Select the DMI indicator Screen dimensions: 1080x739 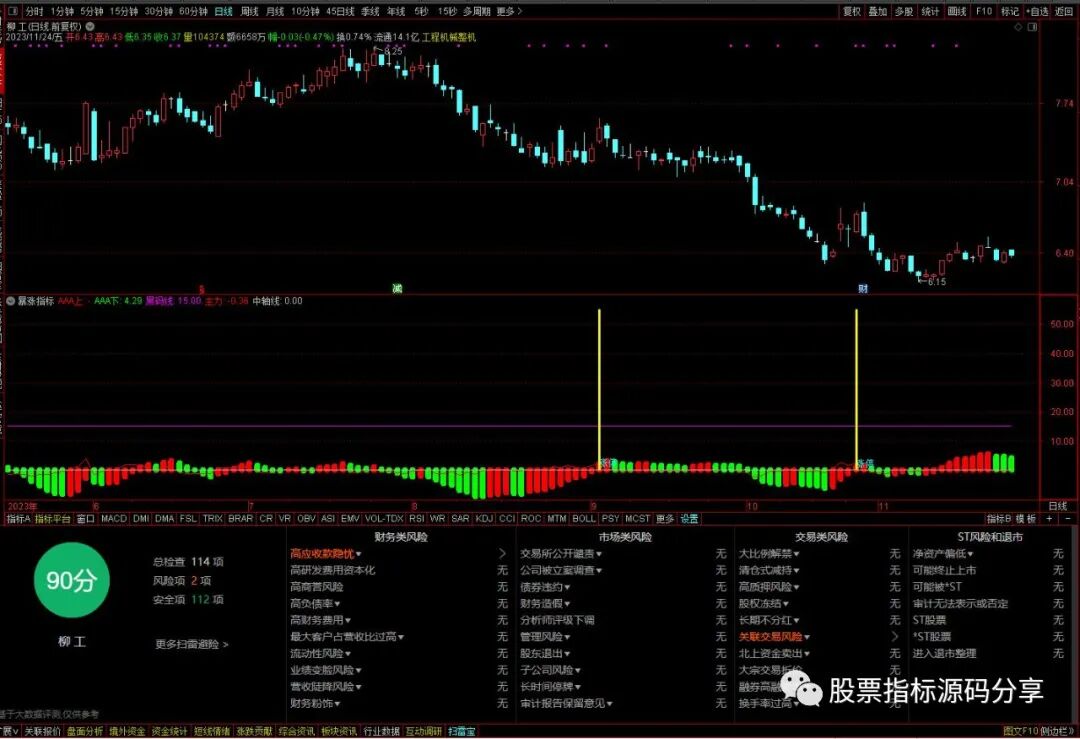(x=141, y=519)
